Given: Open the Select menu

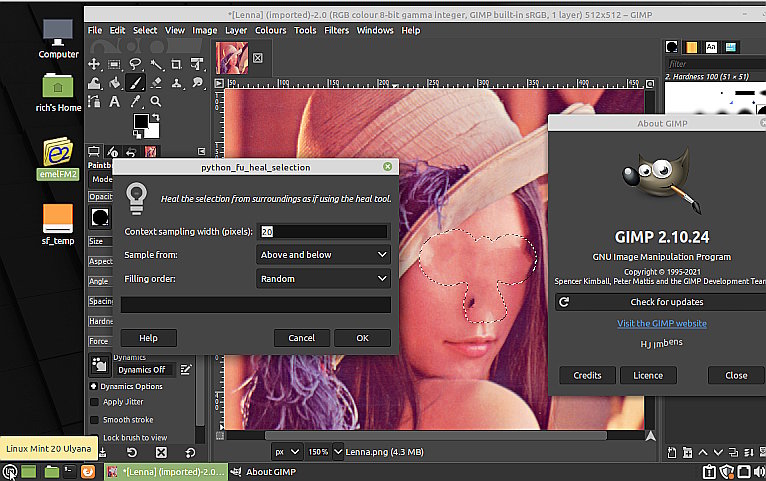Looking at the screenshot, I should tap(145, 30).
